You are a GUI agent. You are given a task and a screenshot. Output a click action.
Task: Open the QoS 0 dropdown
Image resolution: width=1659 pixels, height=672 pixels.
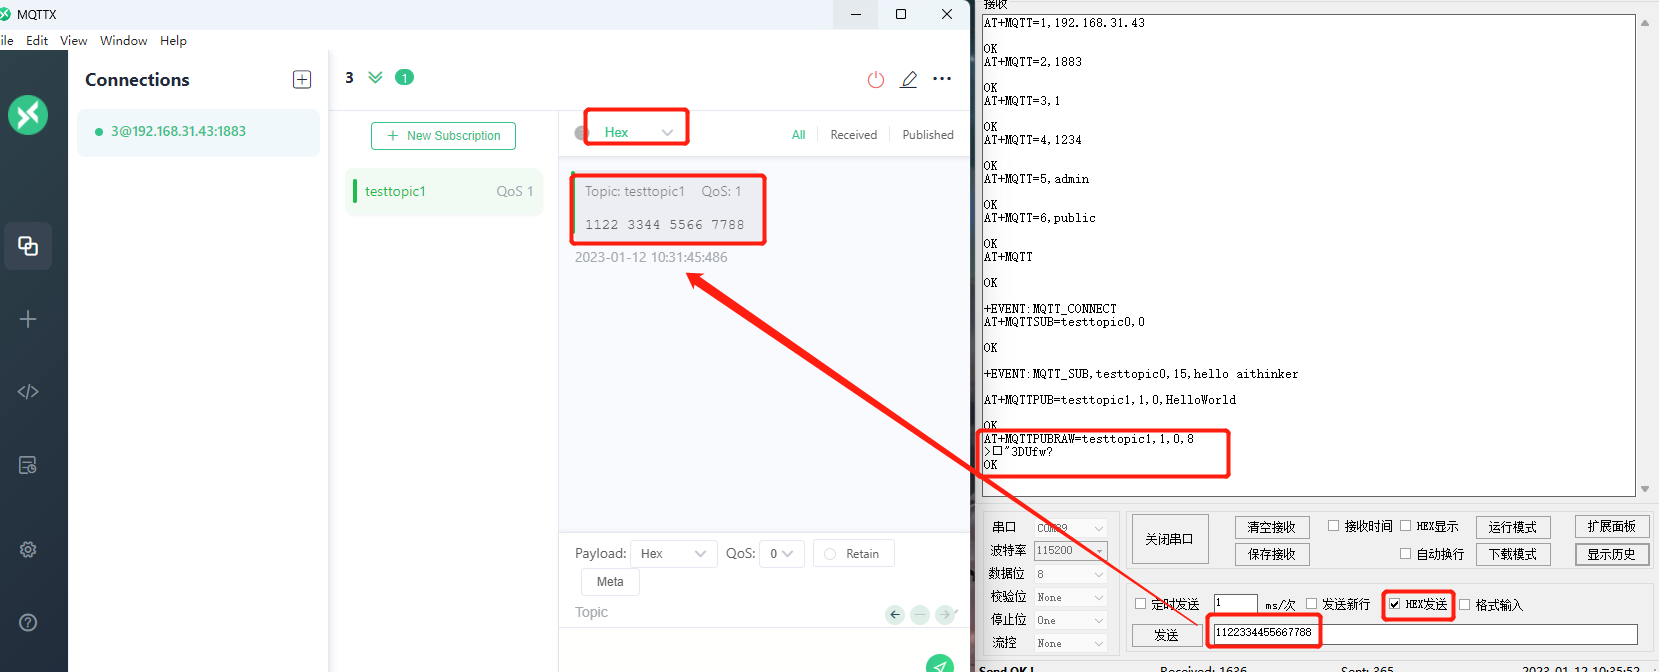782,553
